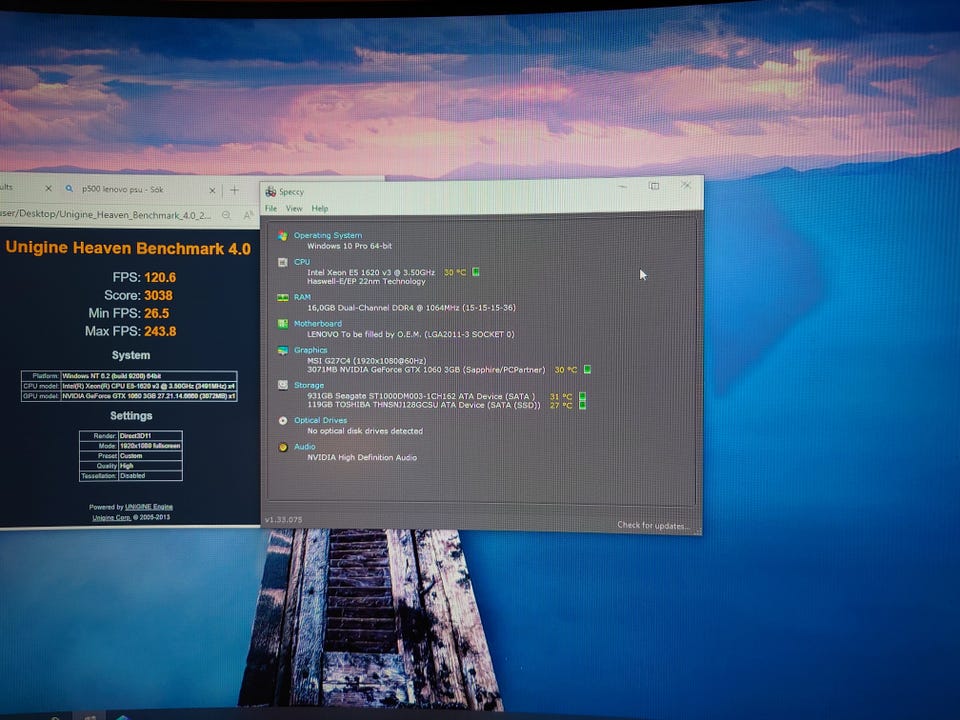Open the View menu in Speccy

coord(294,208)
